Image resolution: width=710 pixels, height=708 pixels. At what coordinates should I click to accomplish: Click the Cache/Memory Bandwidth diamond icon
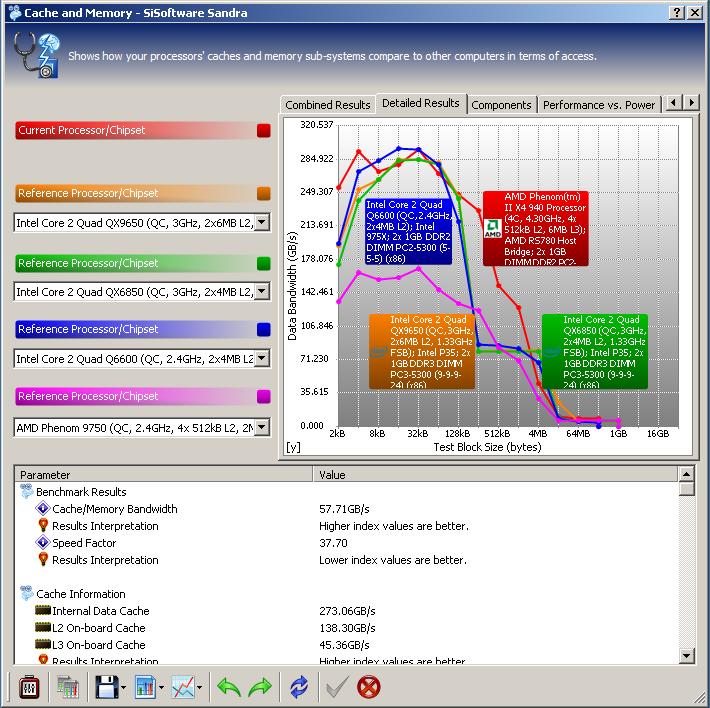pos(43,509)
